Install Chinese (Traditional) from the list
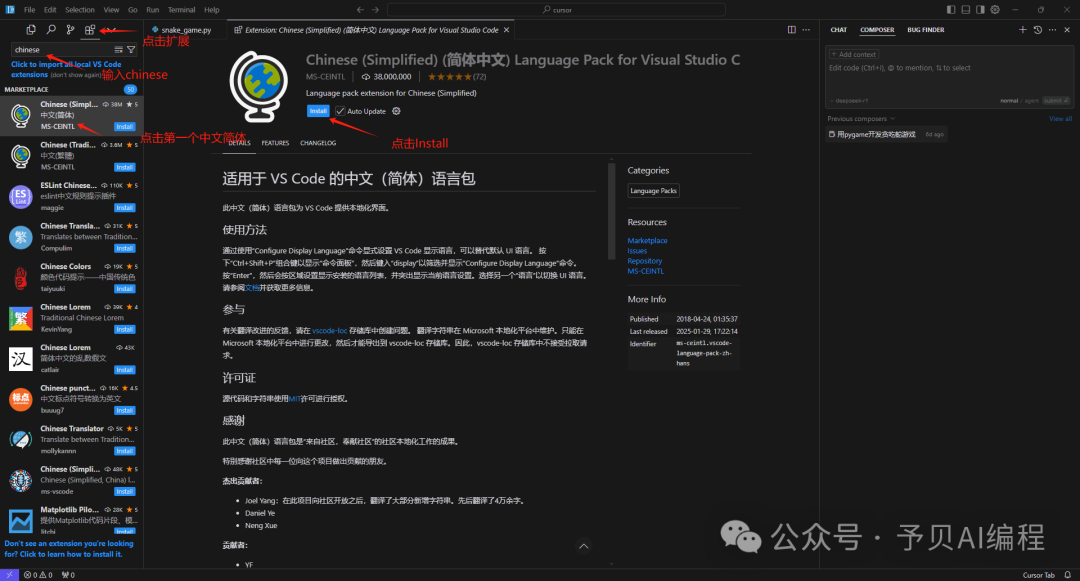1080x581 pixels. pyautogui.click(x=125, y=167)
